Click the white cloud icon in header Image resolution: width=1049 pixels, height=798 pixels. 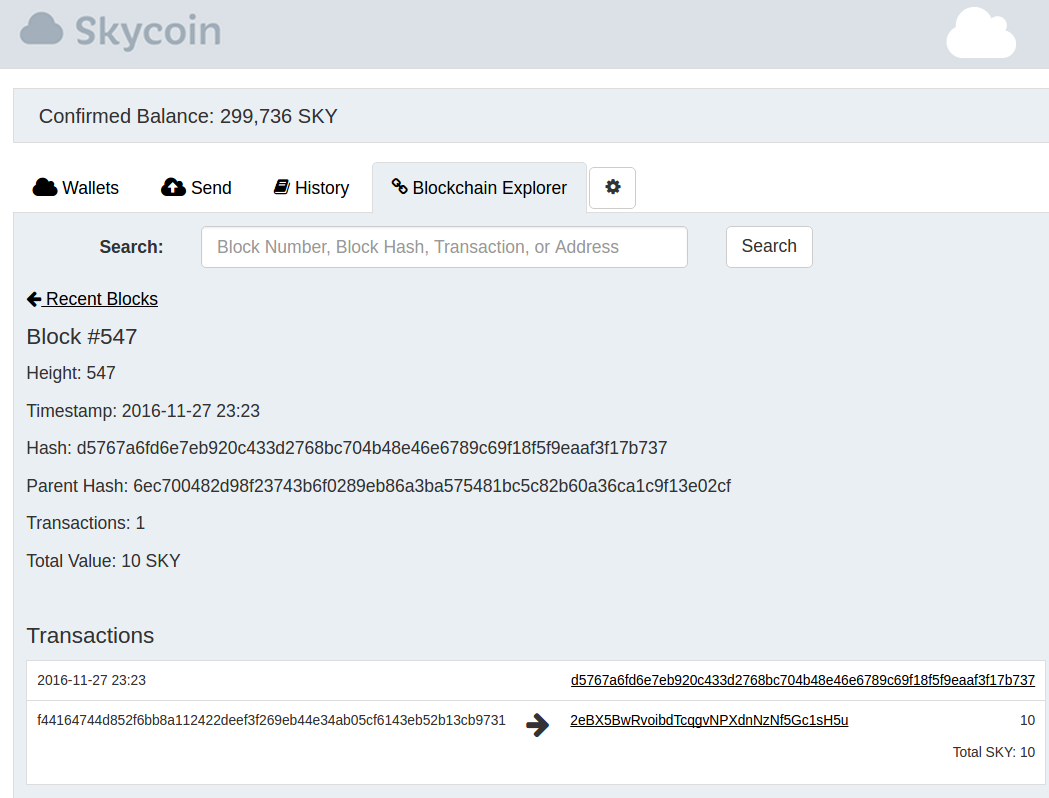[980, 33]
